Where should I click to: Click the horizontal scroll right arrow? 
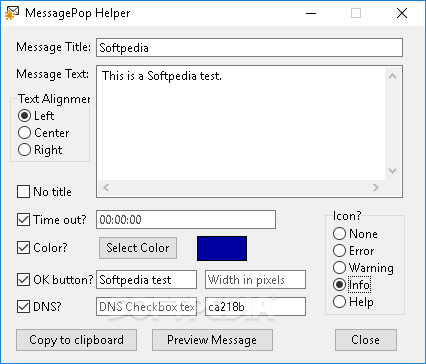point(376,188)
